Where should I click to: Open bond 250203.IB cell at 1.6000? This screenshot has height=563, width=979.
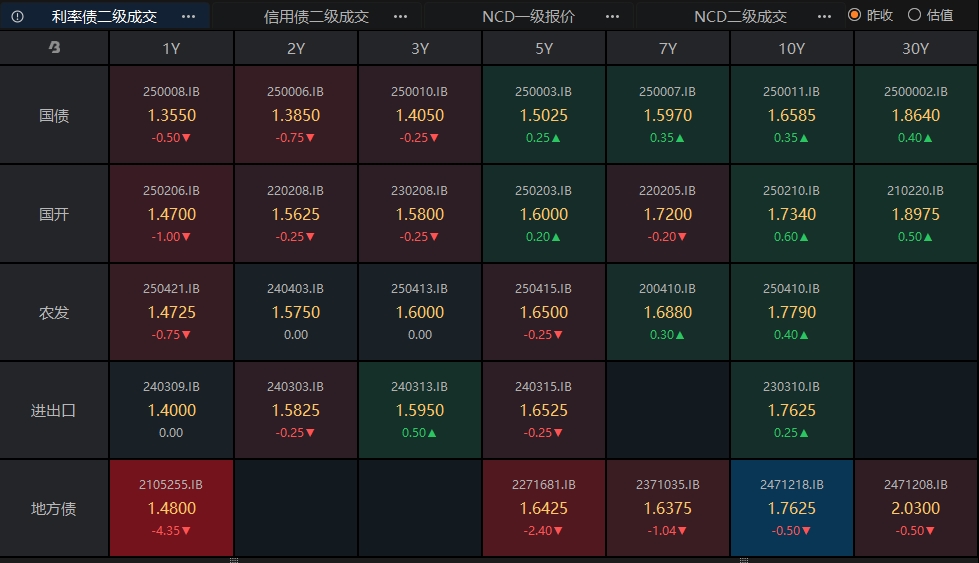544,213
